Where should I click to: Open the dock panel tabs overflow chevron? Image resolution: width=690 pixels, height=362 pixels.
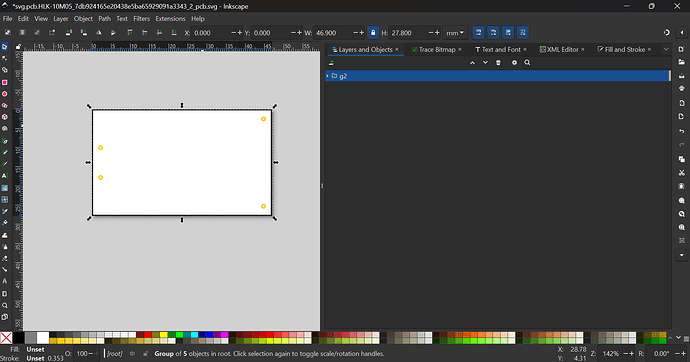click(666, 49)
